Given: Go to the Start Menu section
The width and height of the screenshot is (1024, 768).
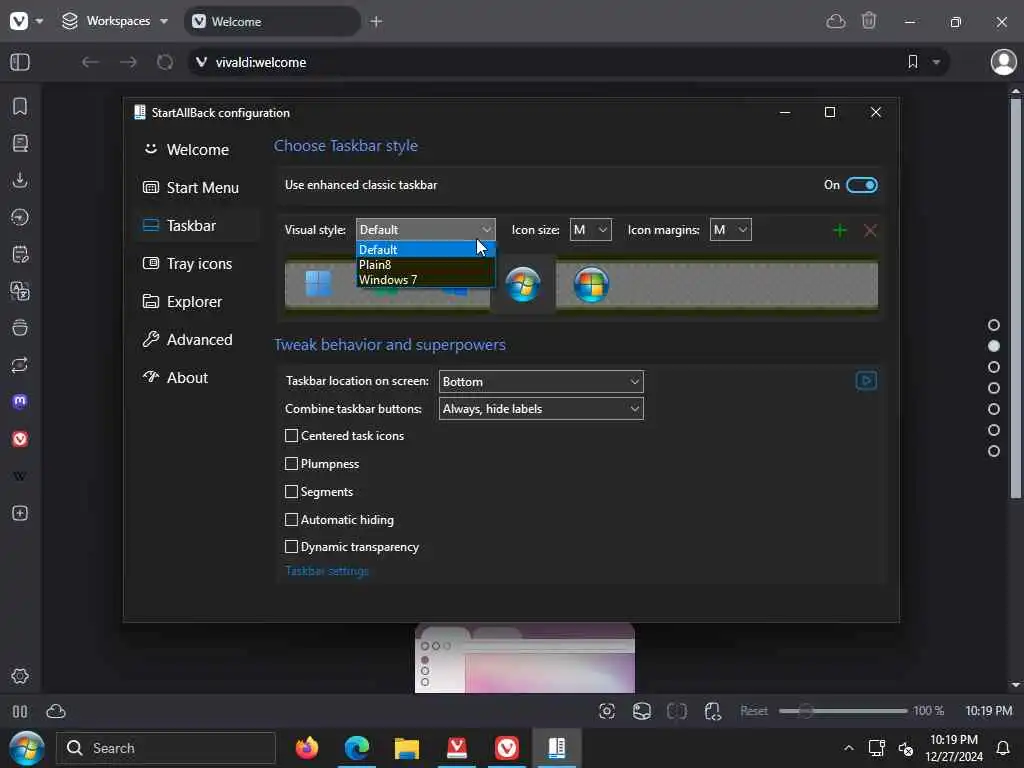Looking at the screenshot, I should (197, 187).
